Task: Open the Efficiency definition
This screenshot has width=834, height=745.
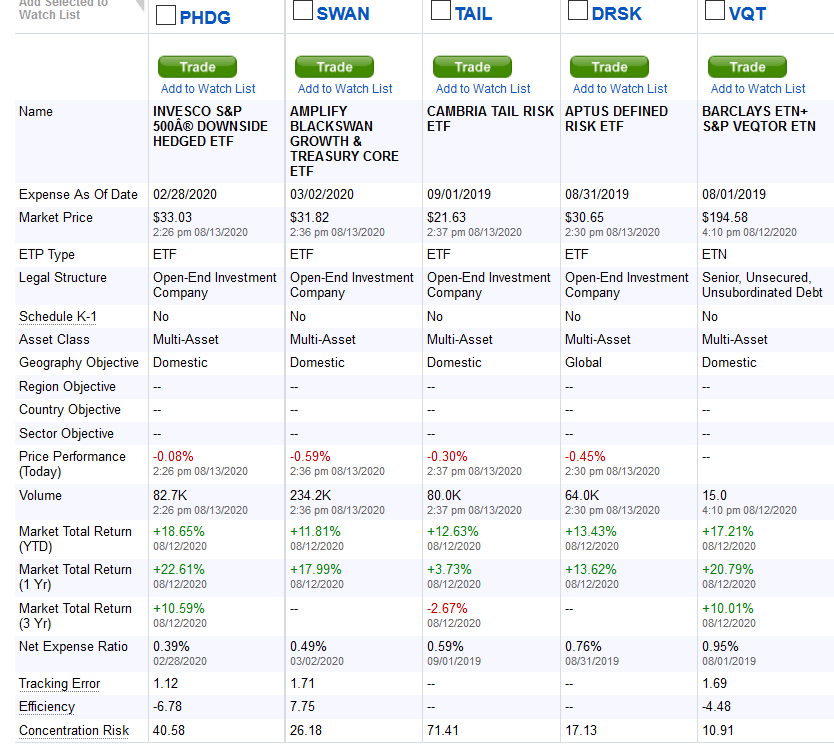Action: (x=47, y=707)
